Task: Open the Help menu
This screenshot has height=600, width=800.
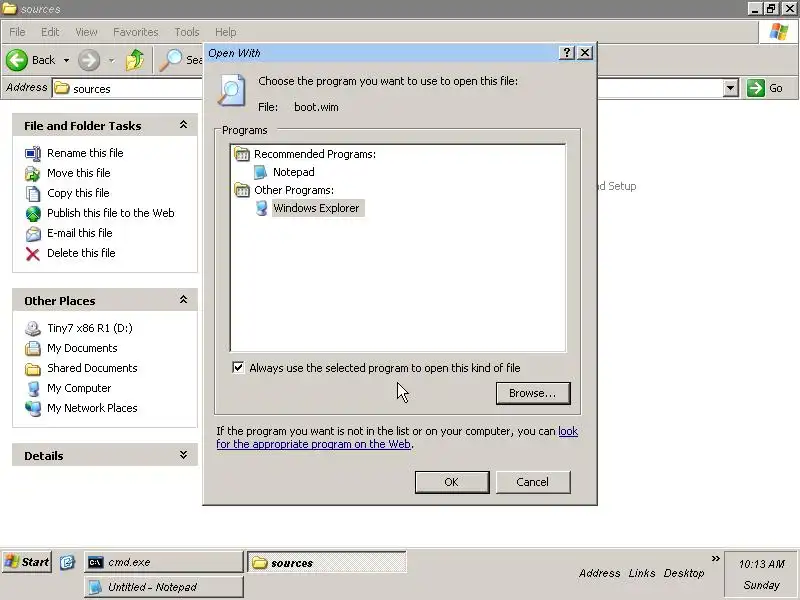Action: point(225,32)
